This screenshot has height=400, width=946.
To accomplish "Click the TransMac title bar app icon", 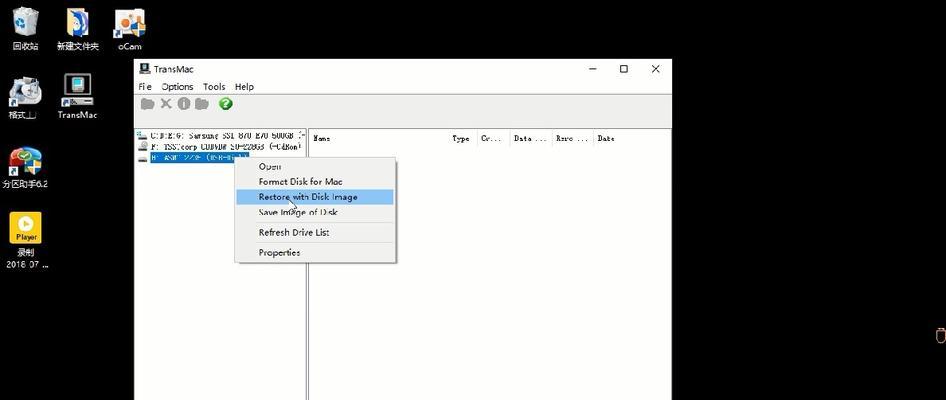I will pos(144,69).
